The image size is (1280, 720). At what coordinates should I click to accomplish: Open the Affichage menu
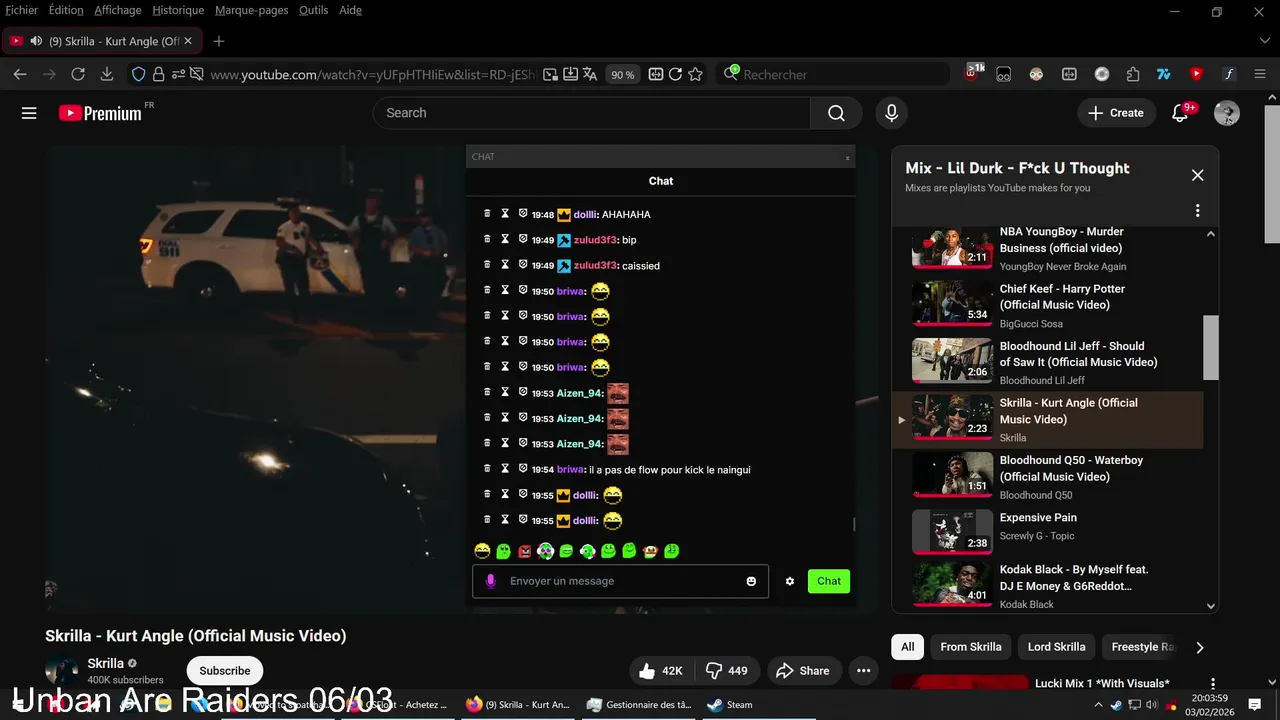pyautogui.click(x=118, y=10)
